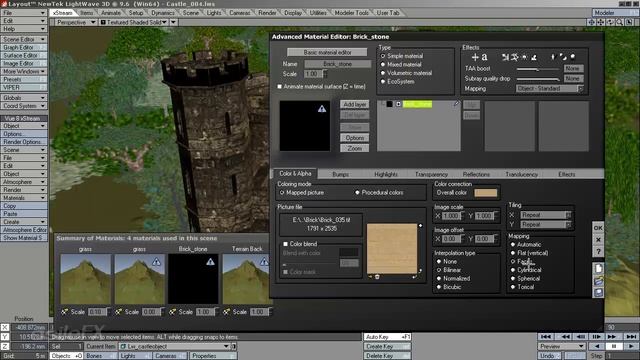Click warning triangle on Brick_stone summary thumbnail

pyautogui.click(x=210, y=262)
